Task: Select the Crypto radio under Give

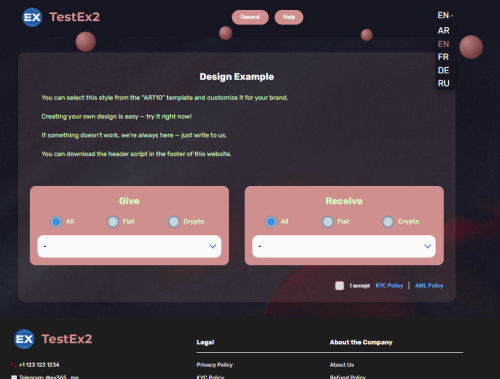Action: point(174,222)
